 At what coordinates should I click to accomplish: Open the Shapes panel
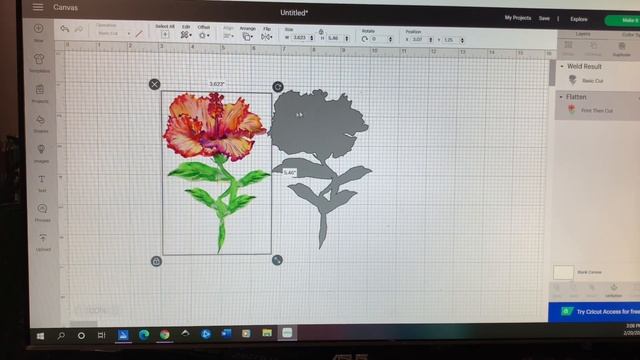coord(40,123)
